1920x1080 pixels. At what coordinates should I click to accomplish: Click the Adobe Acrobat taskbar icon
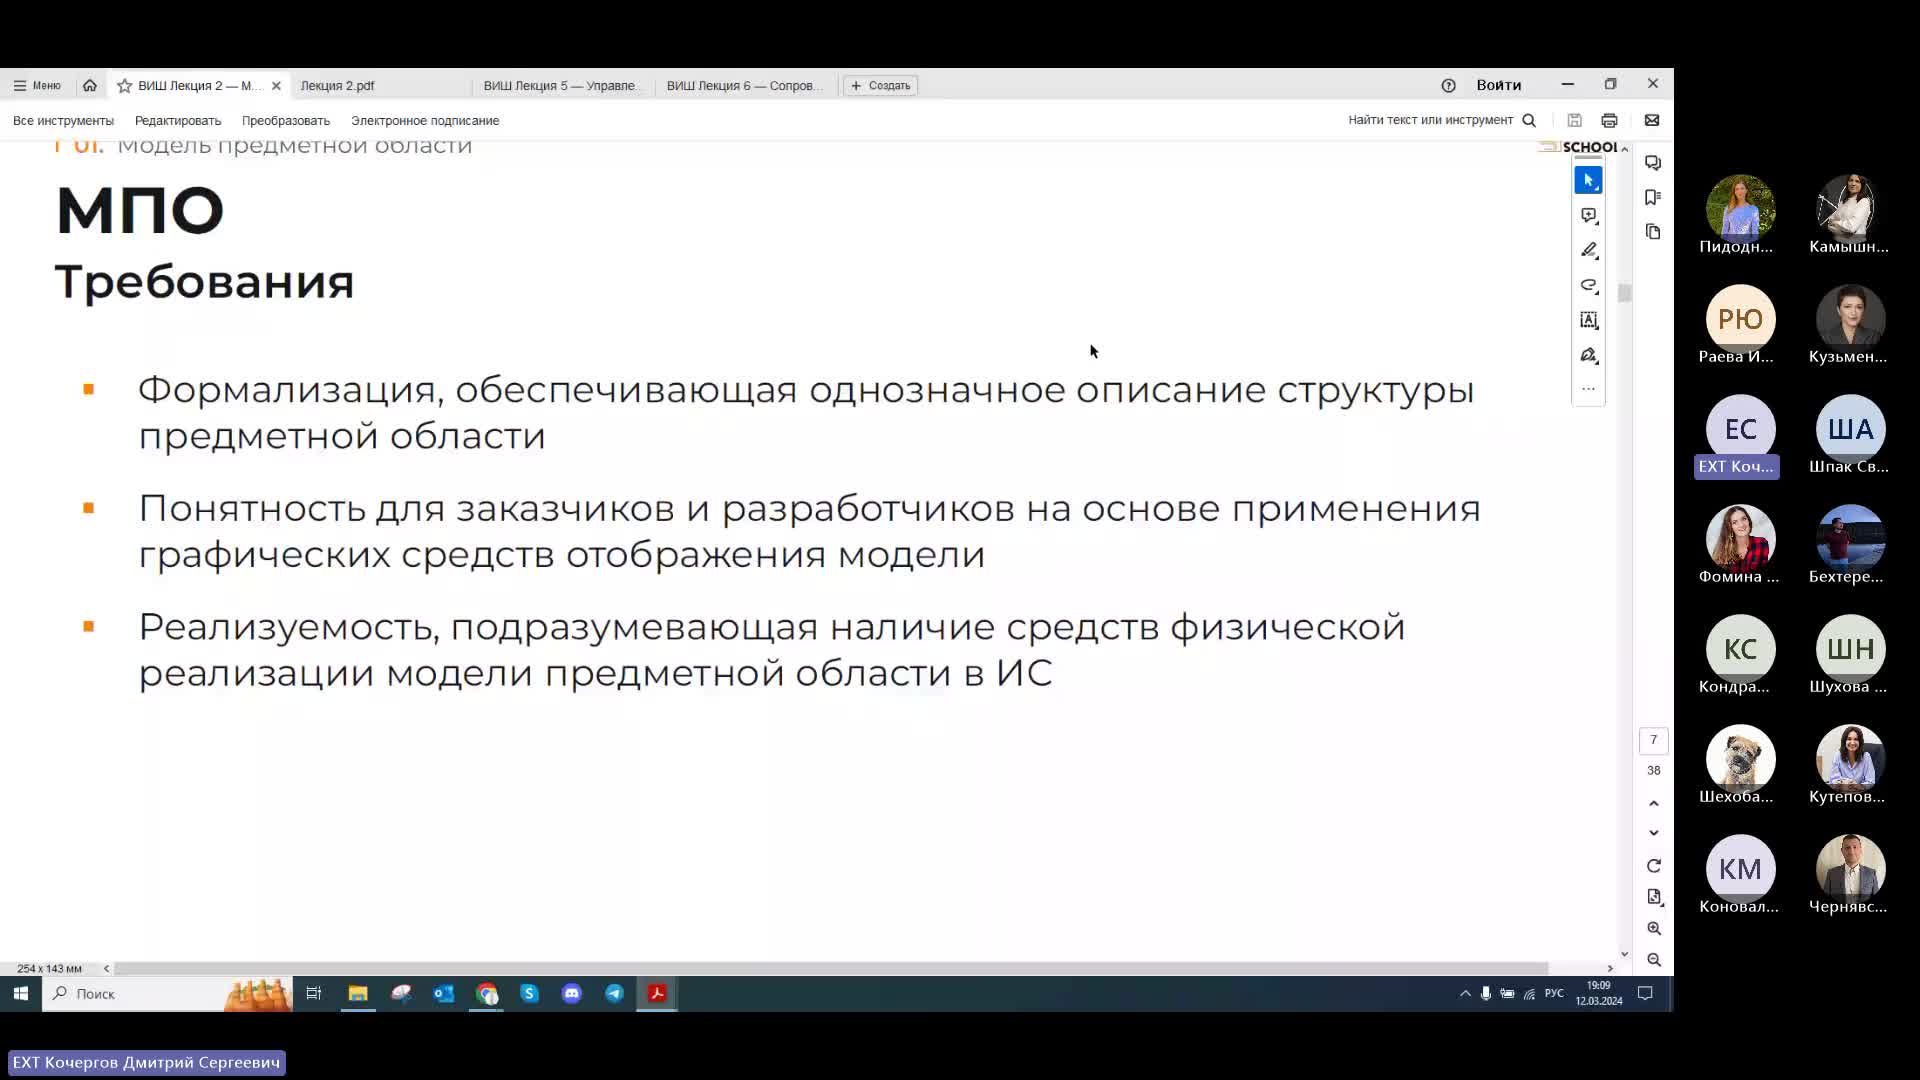[x=657, y=993]
